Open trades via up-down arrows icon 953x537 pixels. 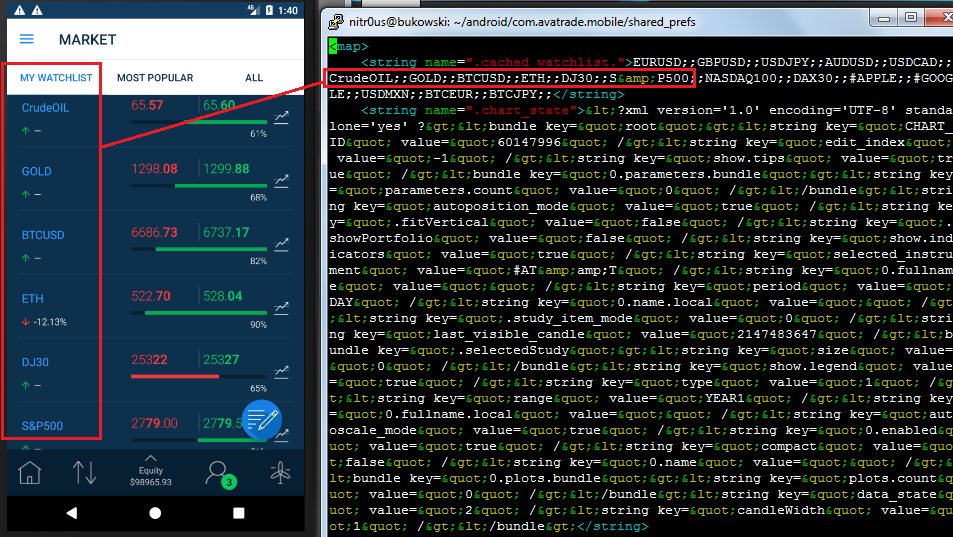coord(84,472)
